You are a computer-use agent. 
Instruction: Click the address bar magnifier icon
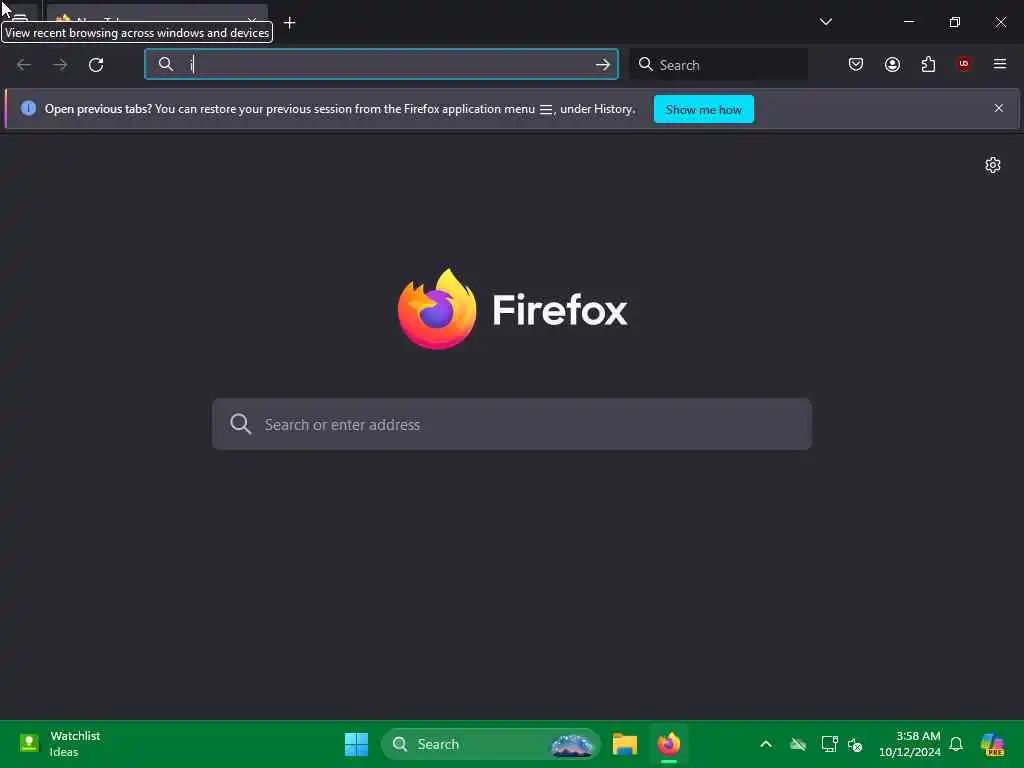[166, 64]
